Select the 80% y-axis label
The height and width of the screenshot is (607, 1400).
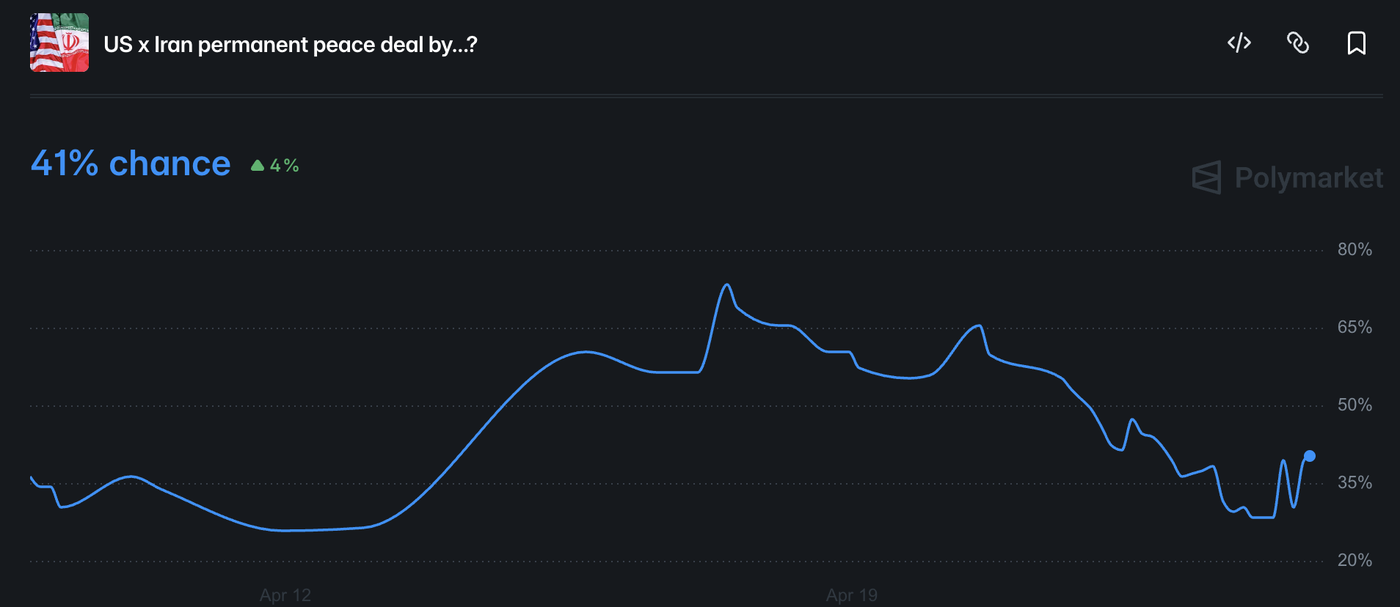1354,250
